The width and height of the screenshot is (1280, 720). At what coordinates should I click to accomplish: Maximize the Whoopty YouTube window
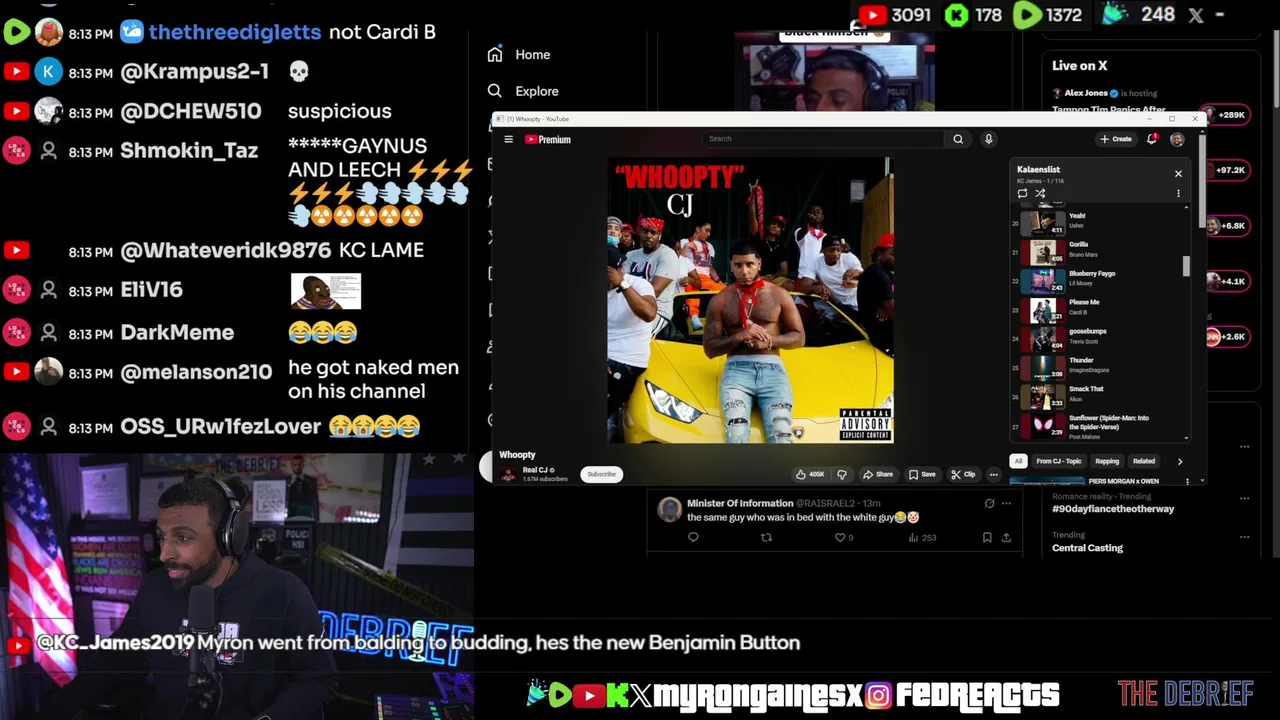pos(1172,119)
